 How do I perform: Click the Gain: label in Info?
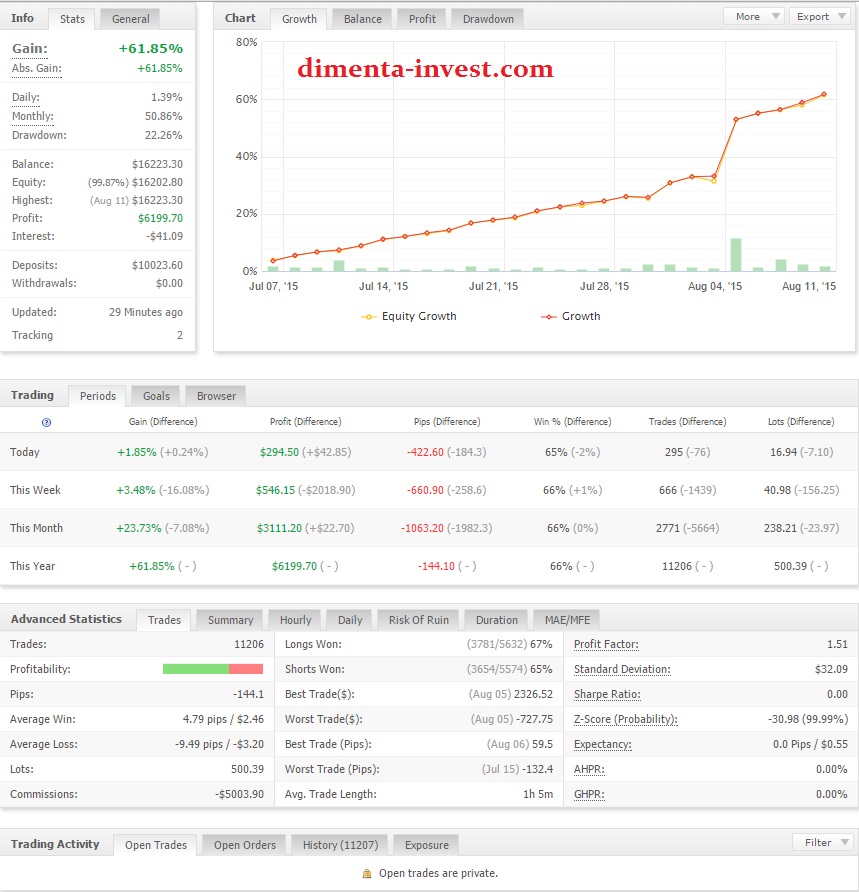(30, 49)
